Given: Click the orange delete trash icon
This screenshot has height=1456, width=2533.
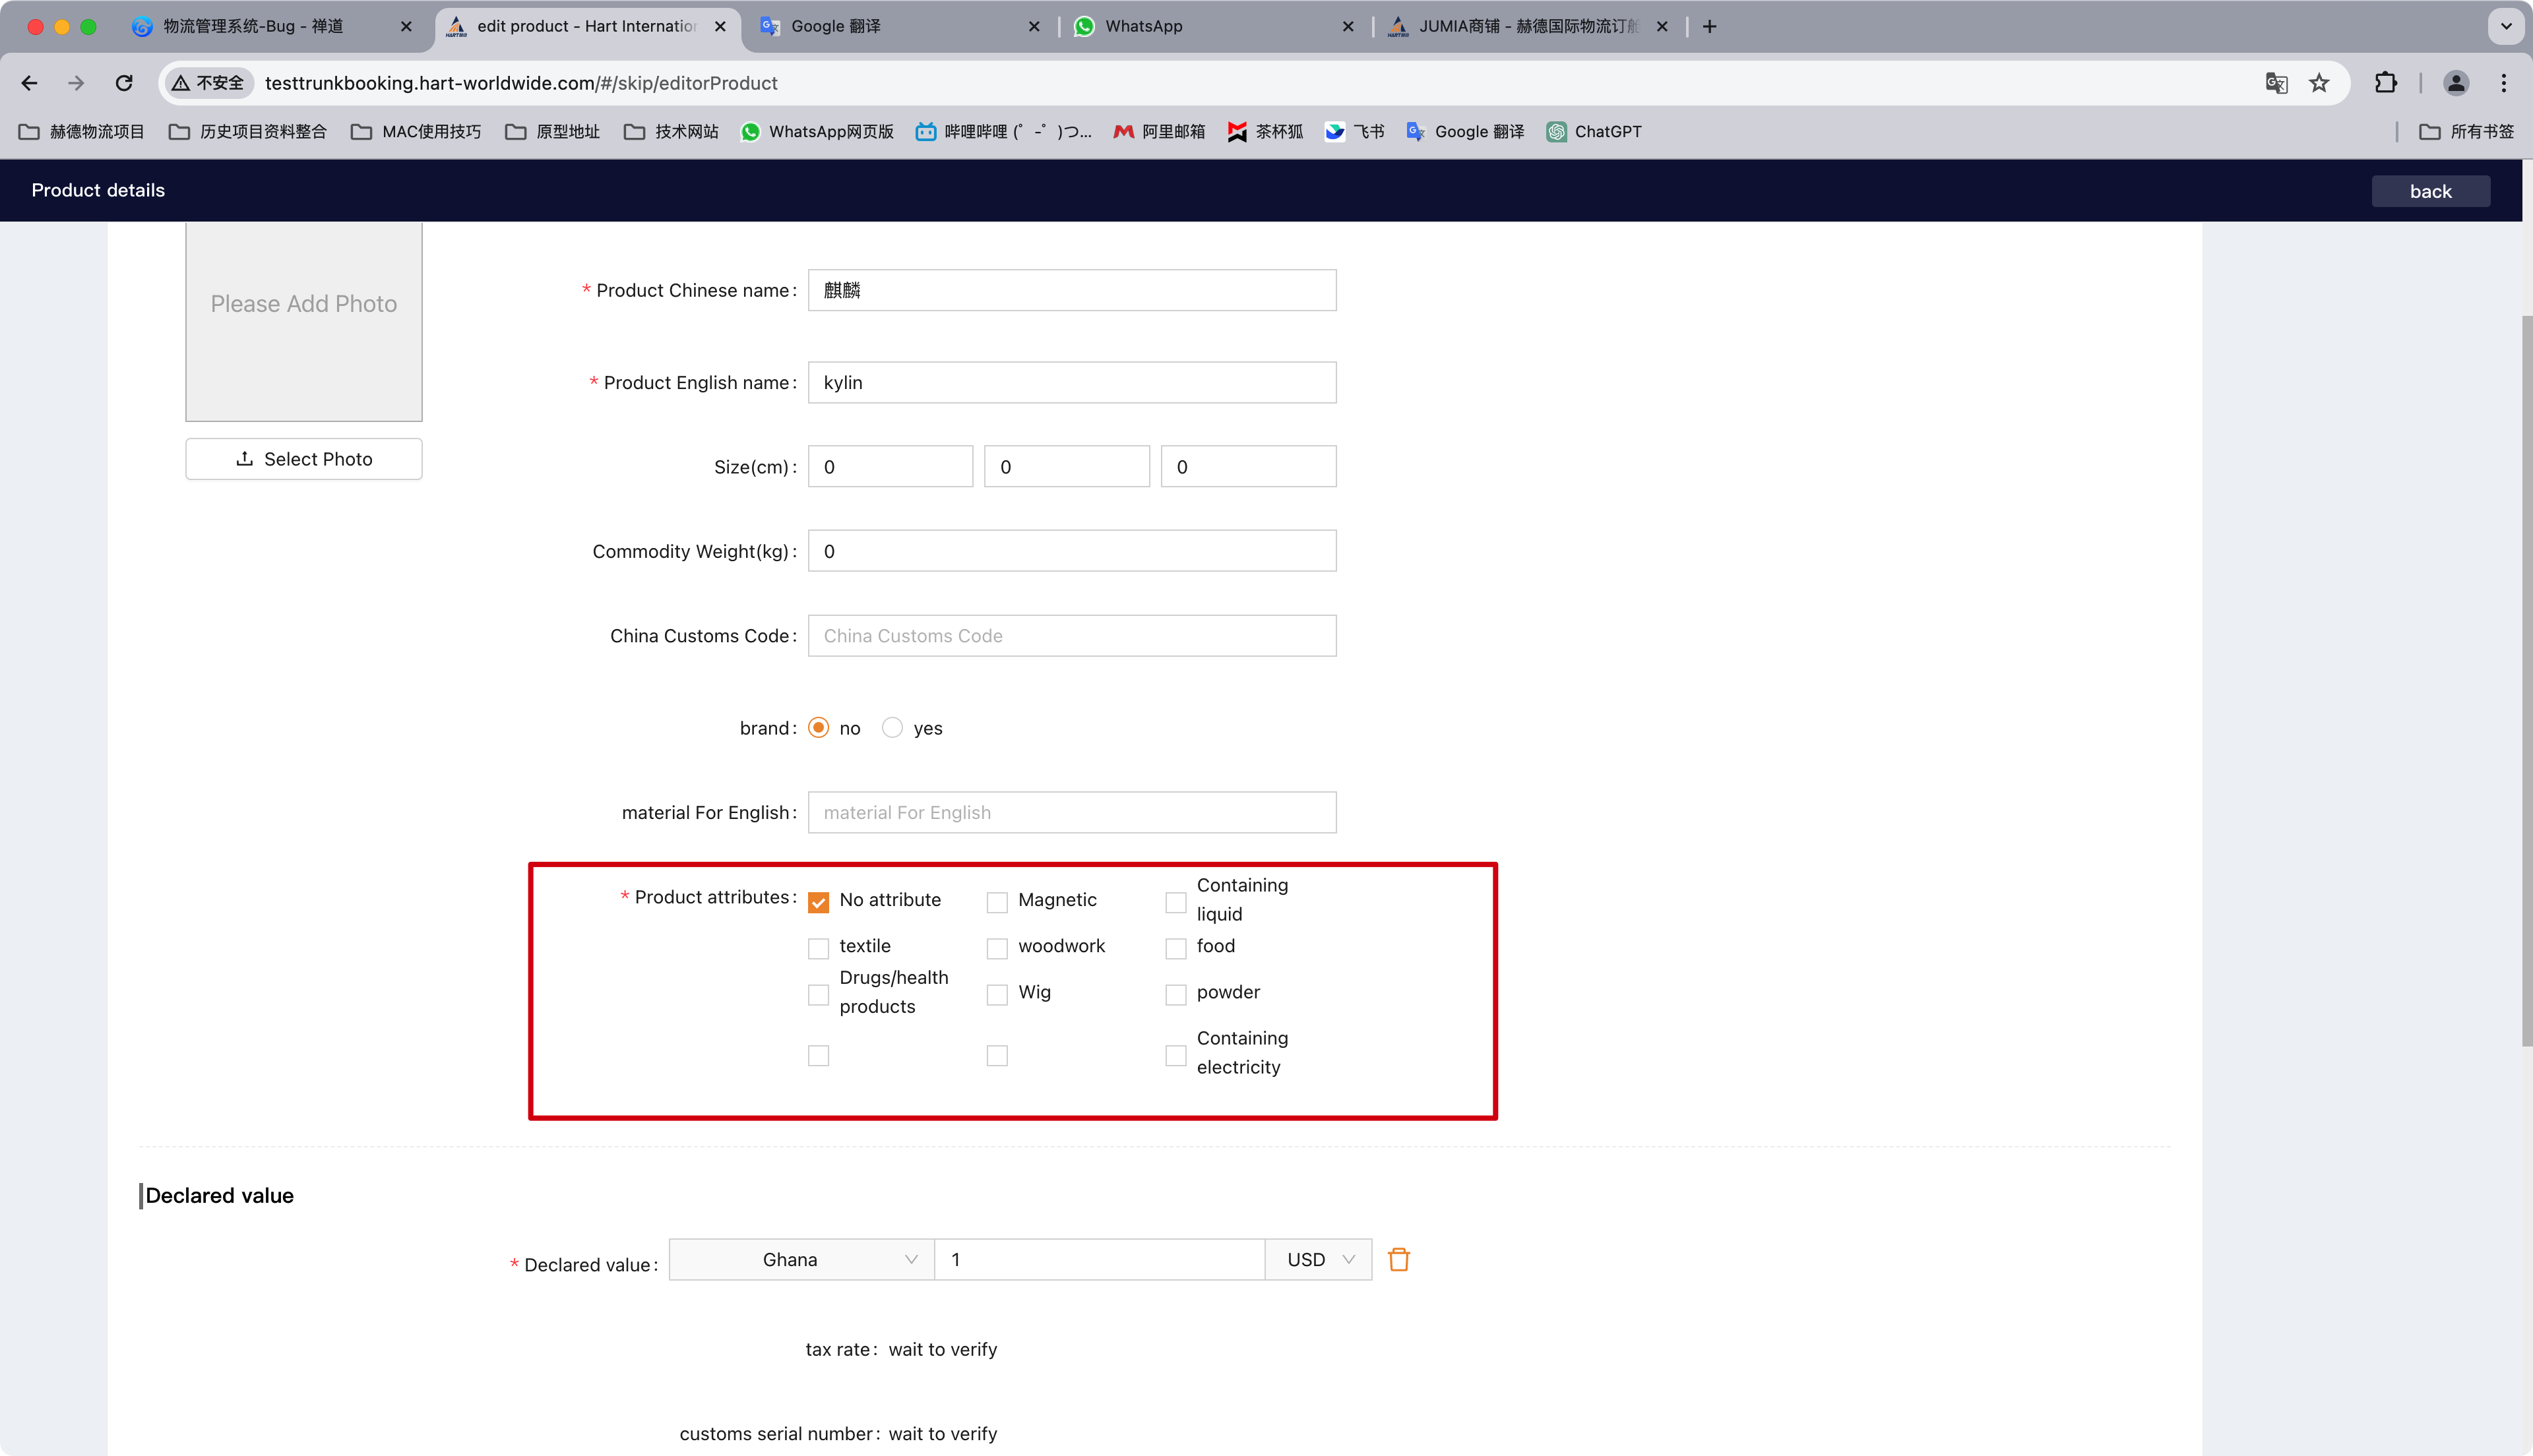Looking at the screenshot, I should click(1398, 1259).
